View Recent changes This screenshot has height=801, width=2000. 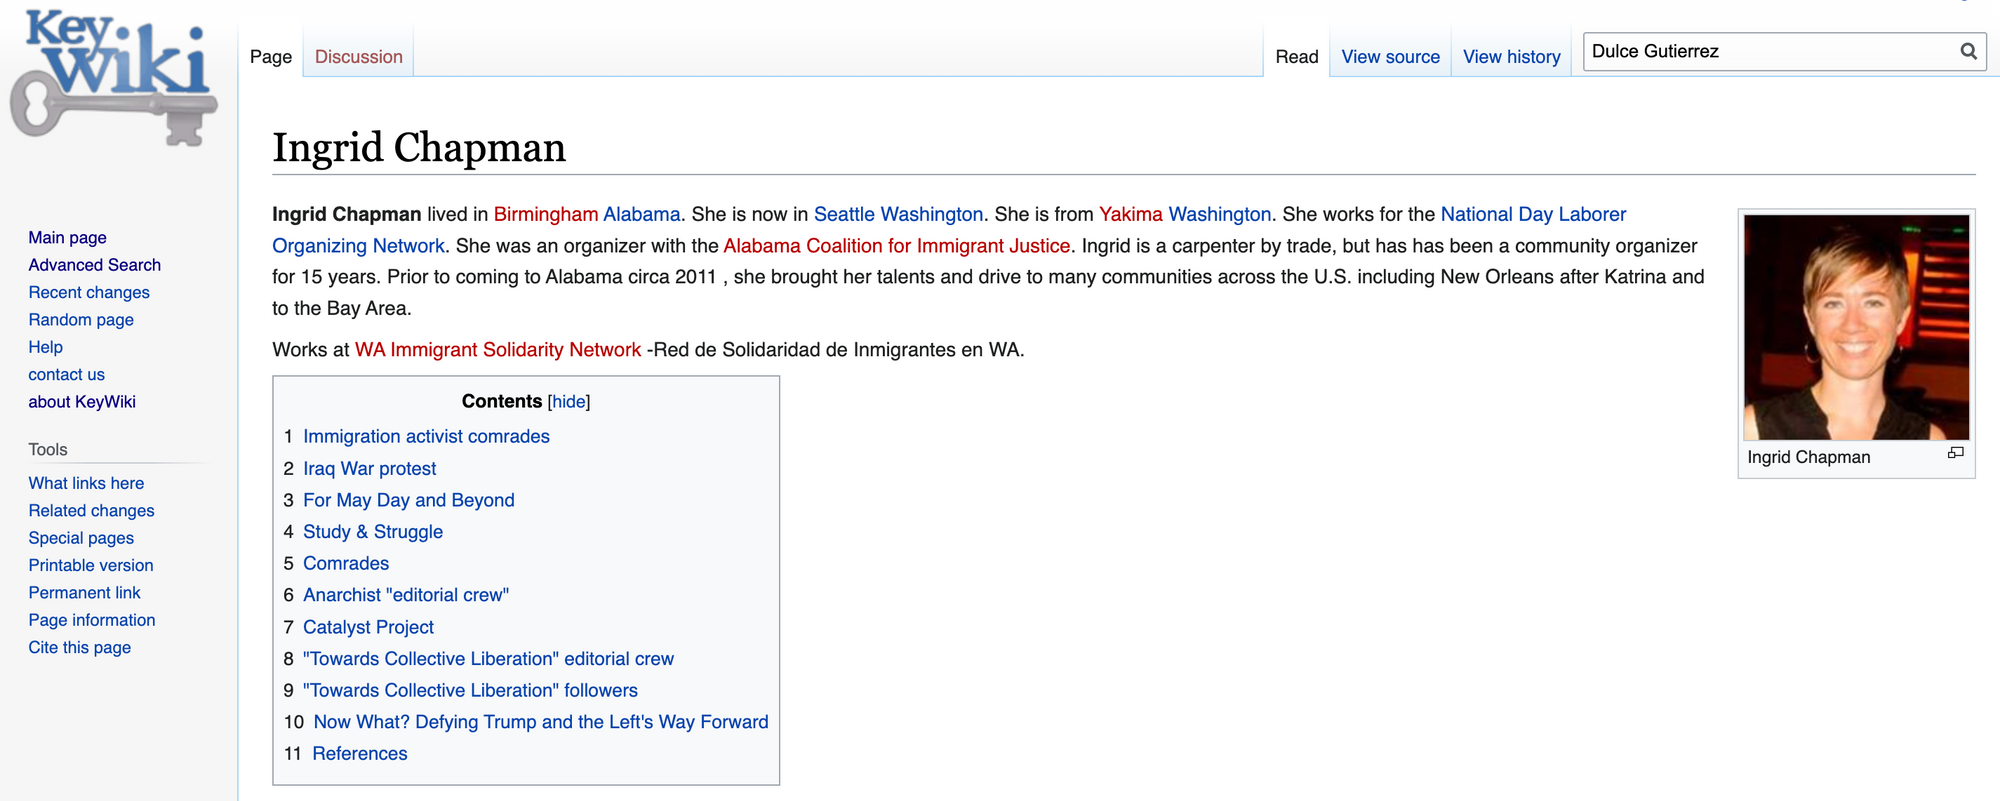89,292
